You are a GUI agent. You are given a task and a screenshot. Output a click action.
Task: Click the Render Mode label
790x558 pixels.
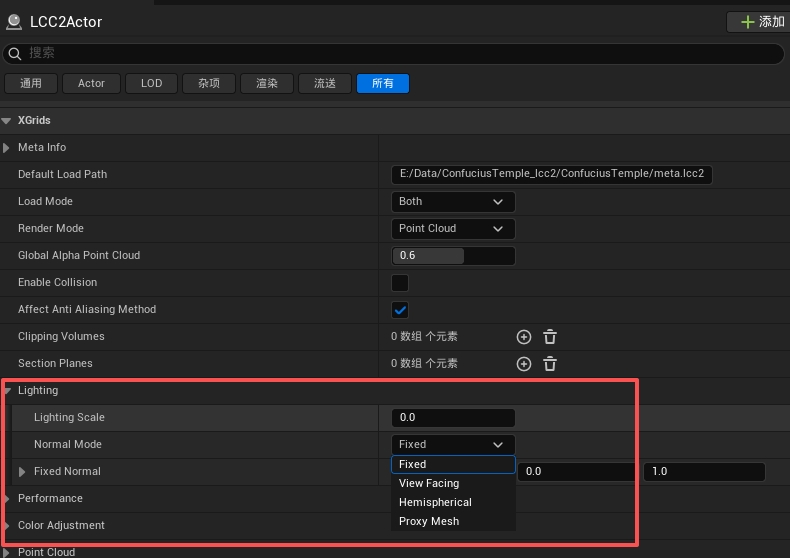point(51,229)
